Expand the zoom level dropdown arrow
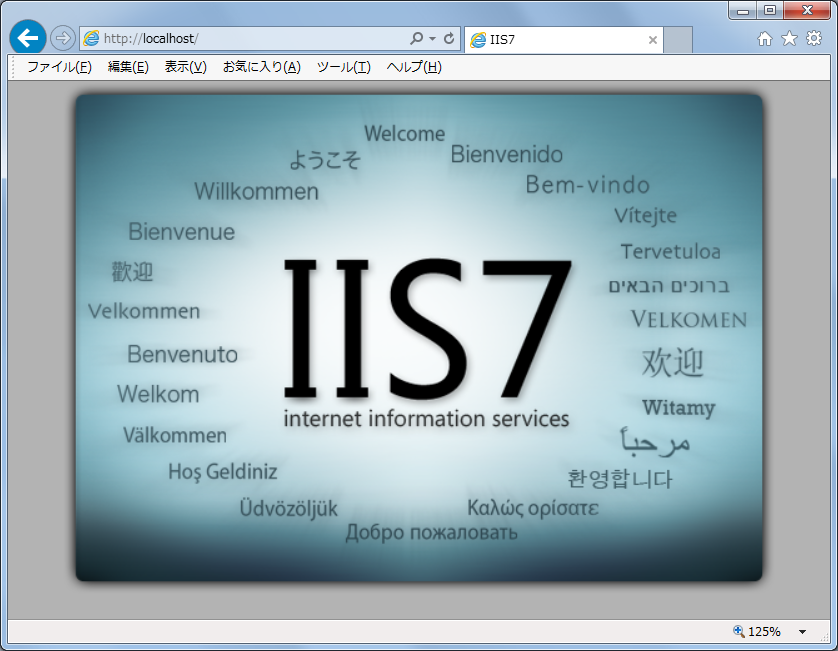This screenshot has width=838, height=651. click(x=802, y=632)
